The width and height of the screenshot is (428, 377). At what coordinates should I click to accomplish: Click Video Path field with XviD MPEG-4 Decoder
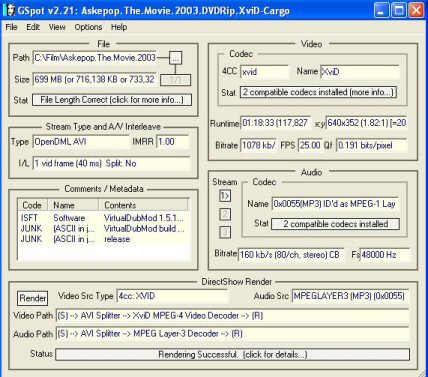[232, 316]
